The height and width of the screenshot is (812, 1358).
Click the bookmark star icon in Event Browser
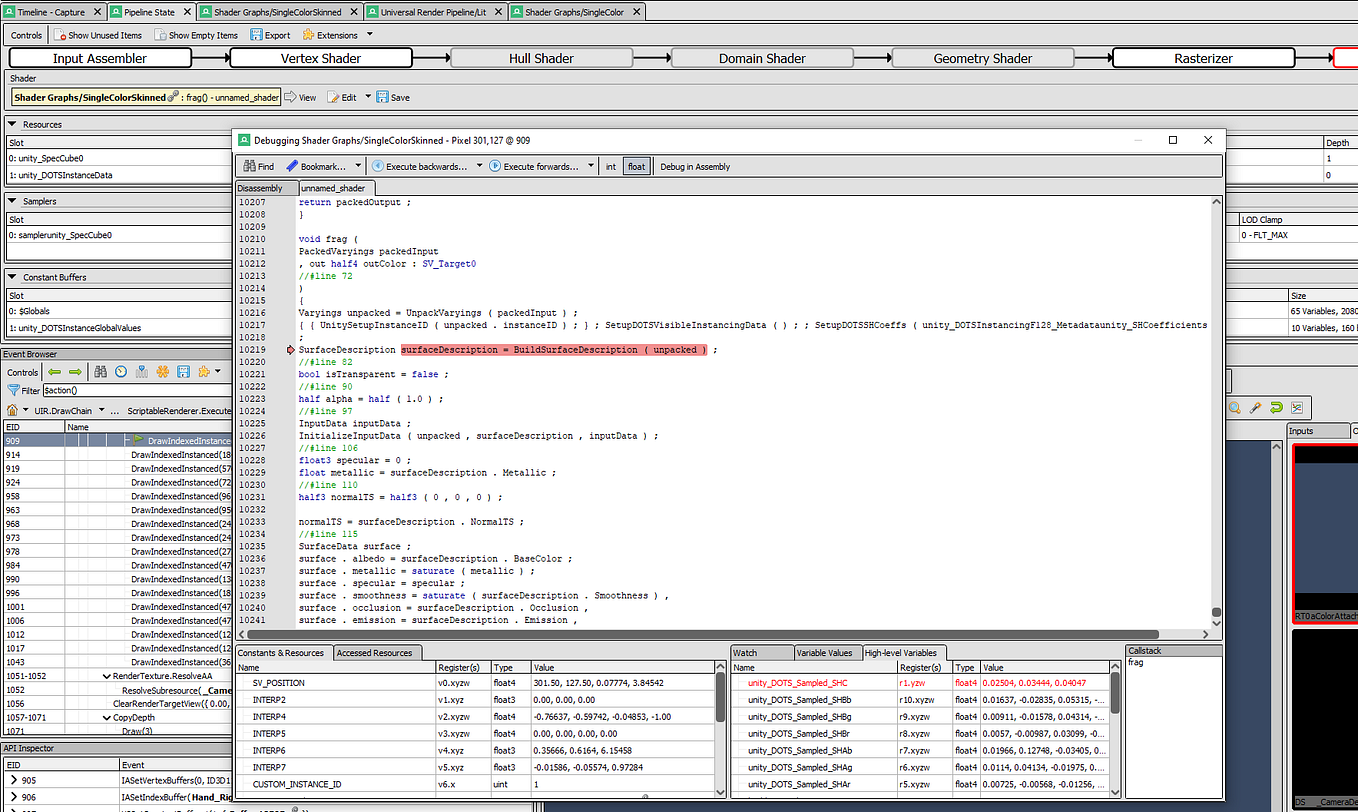tap(162, 371)
